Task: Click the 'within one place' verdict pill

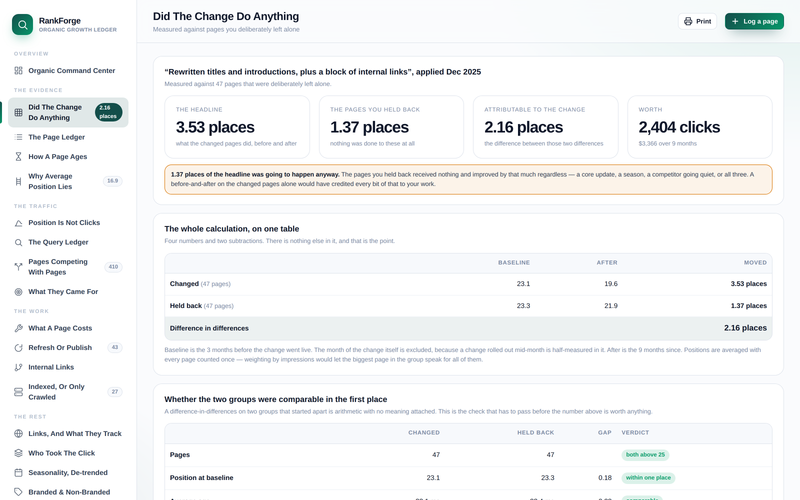Action: [648, 478]
